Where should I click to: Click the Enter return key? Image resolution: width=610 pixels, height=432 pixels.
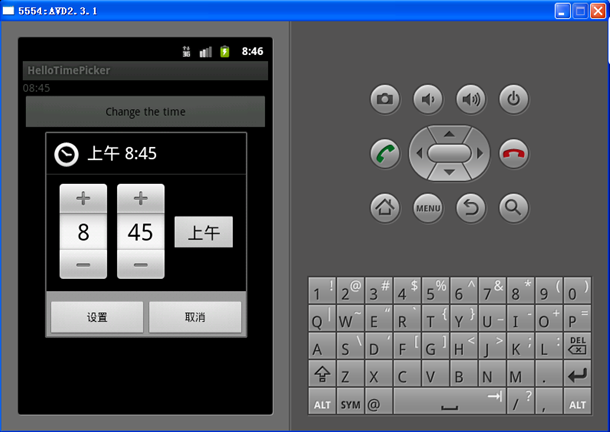point(577,374)
